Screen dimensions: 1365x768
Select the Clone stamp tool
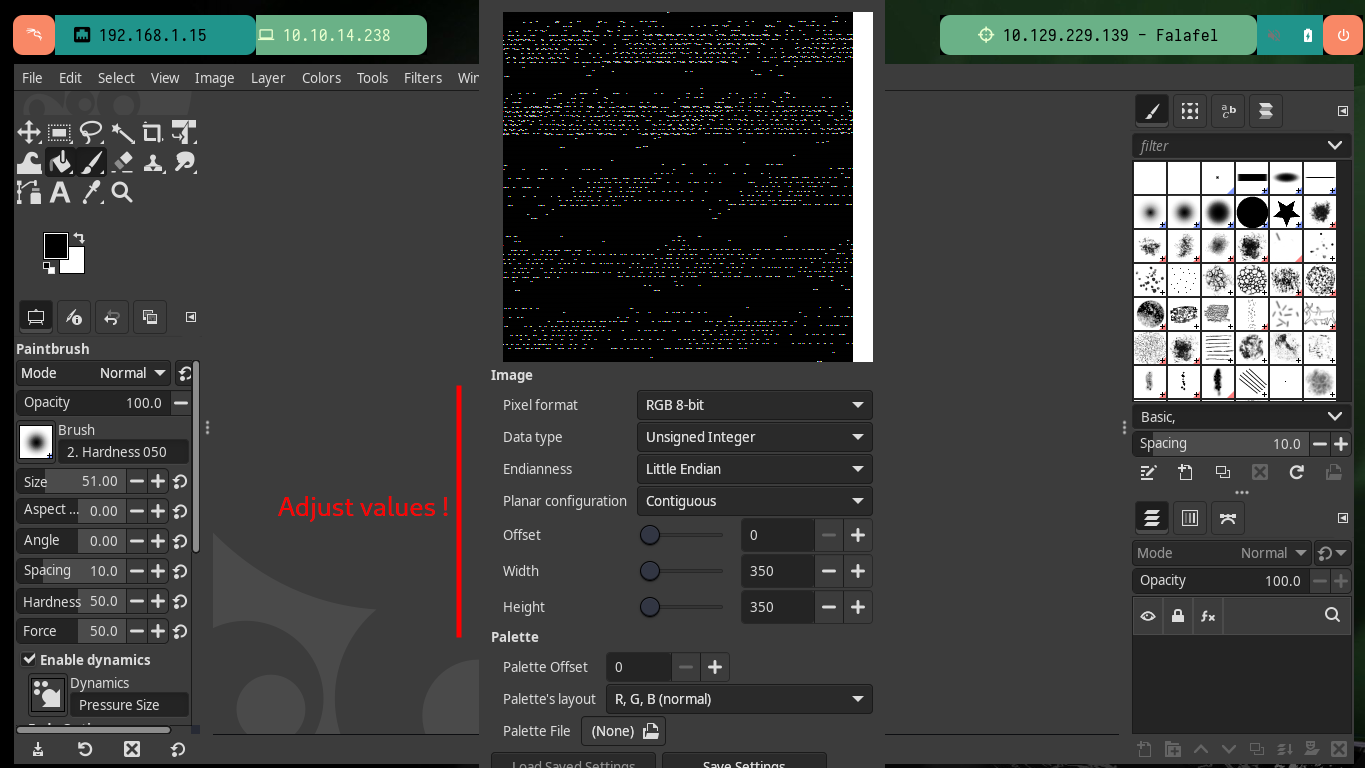point(153,162)
